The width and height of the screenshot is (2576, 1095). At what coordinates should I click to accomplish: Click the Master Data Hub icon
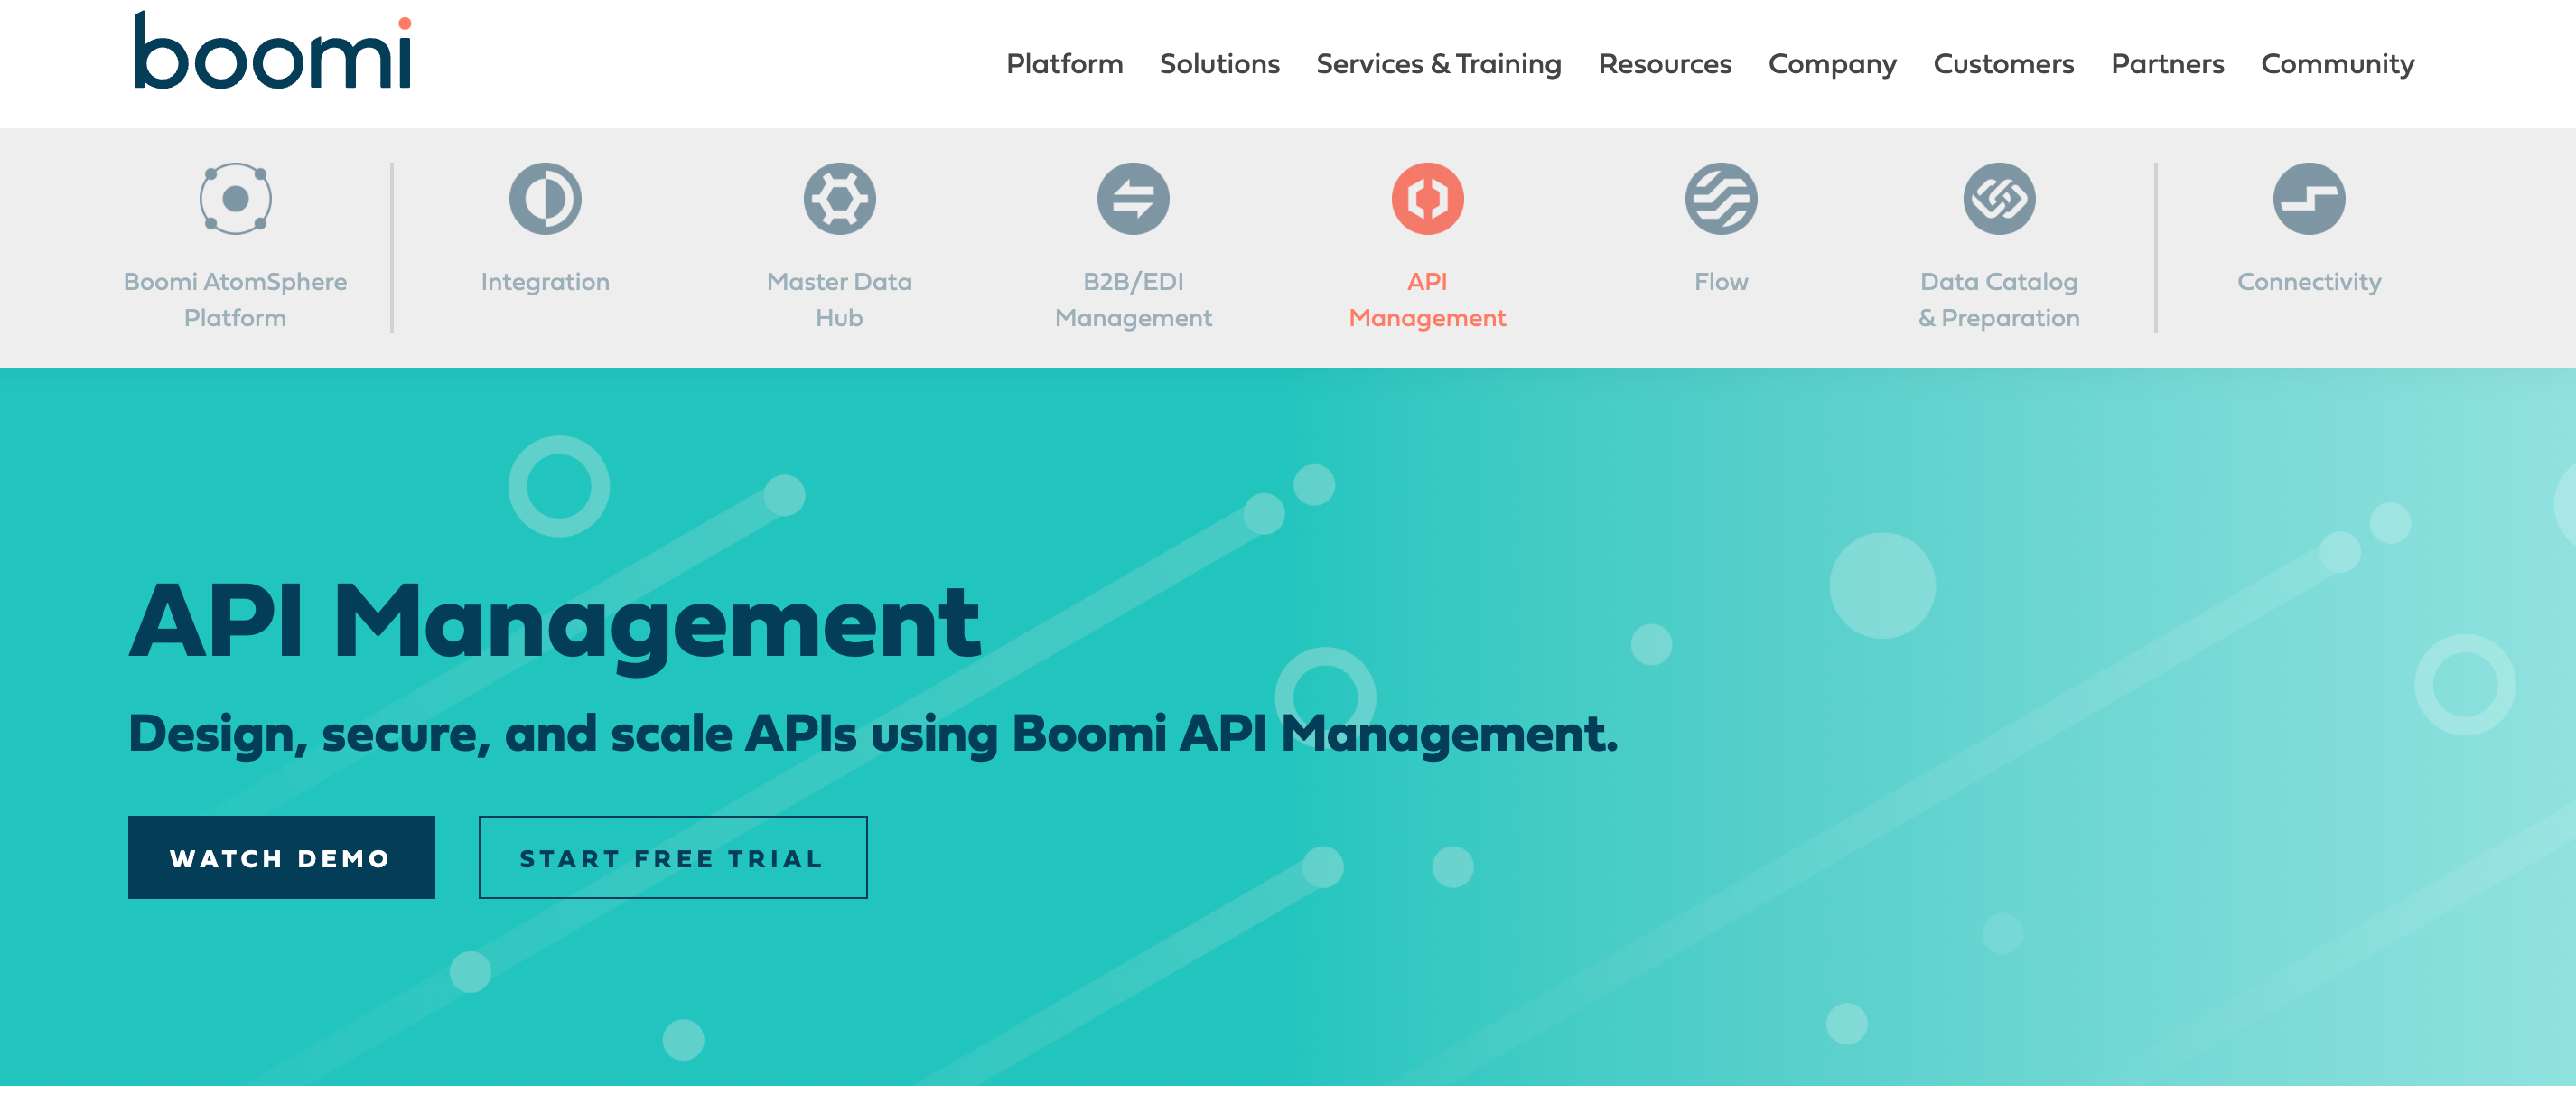coord(839,198)
